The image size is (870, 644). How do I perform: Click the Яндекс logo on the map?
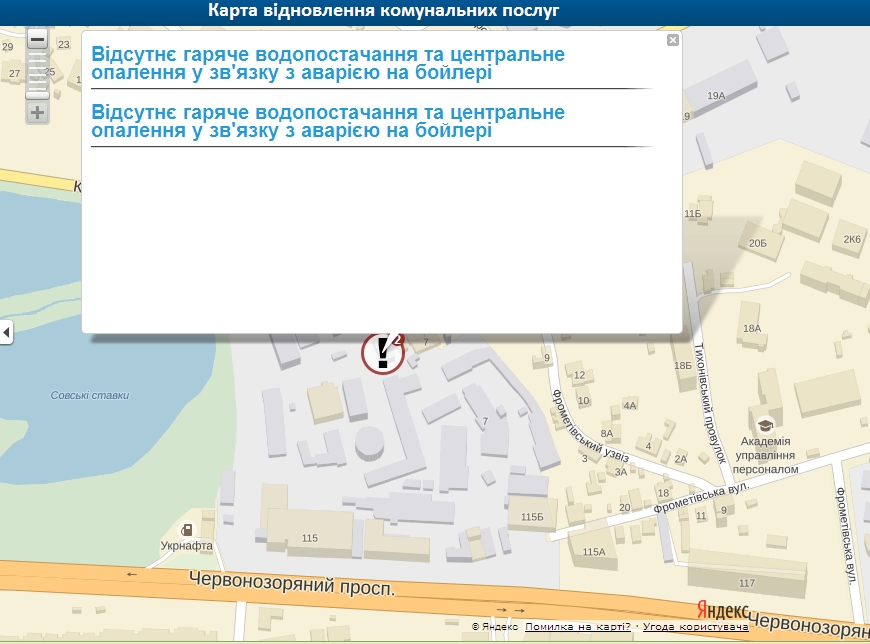pyautogui.click(x=722, y=609)
